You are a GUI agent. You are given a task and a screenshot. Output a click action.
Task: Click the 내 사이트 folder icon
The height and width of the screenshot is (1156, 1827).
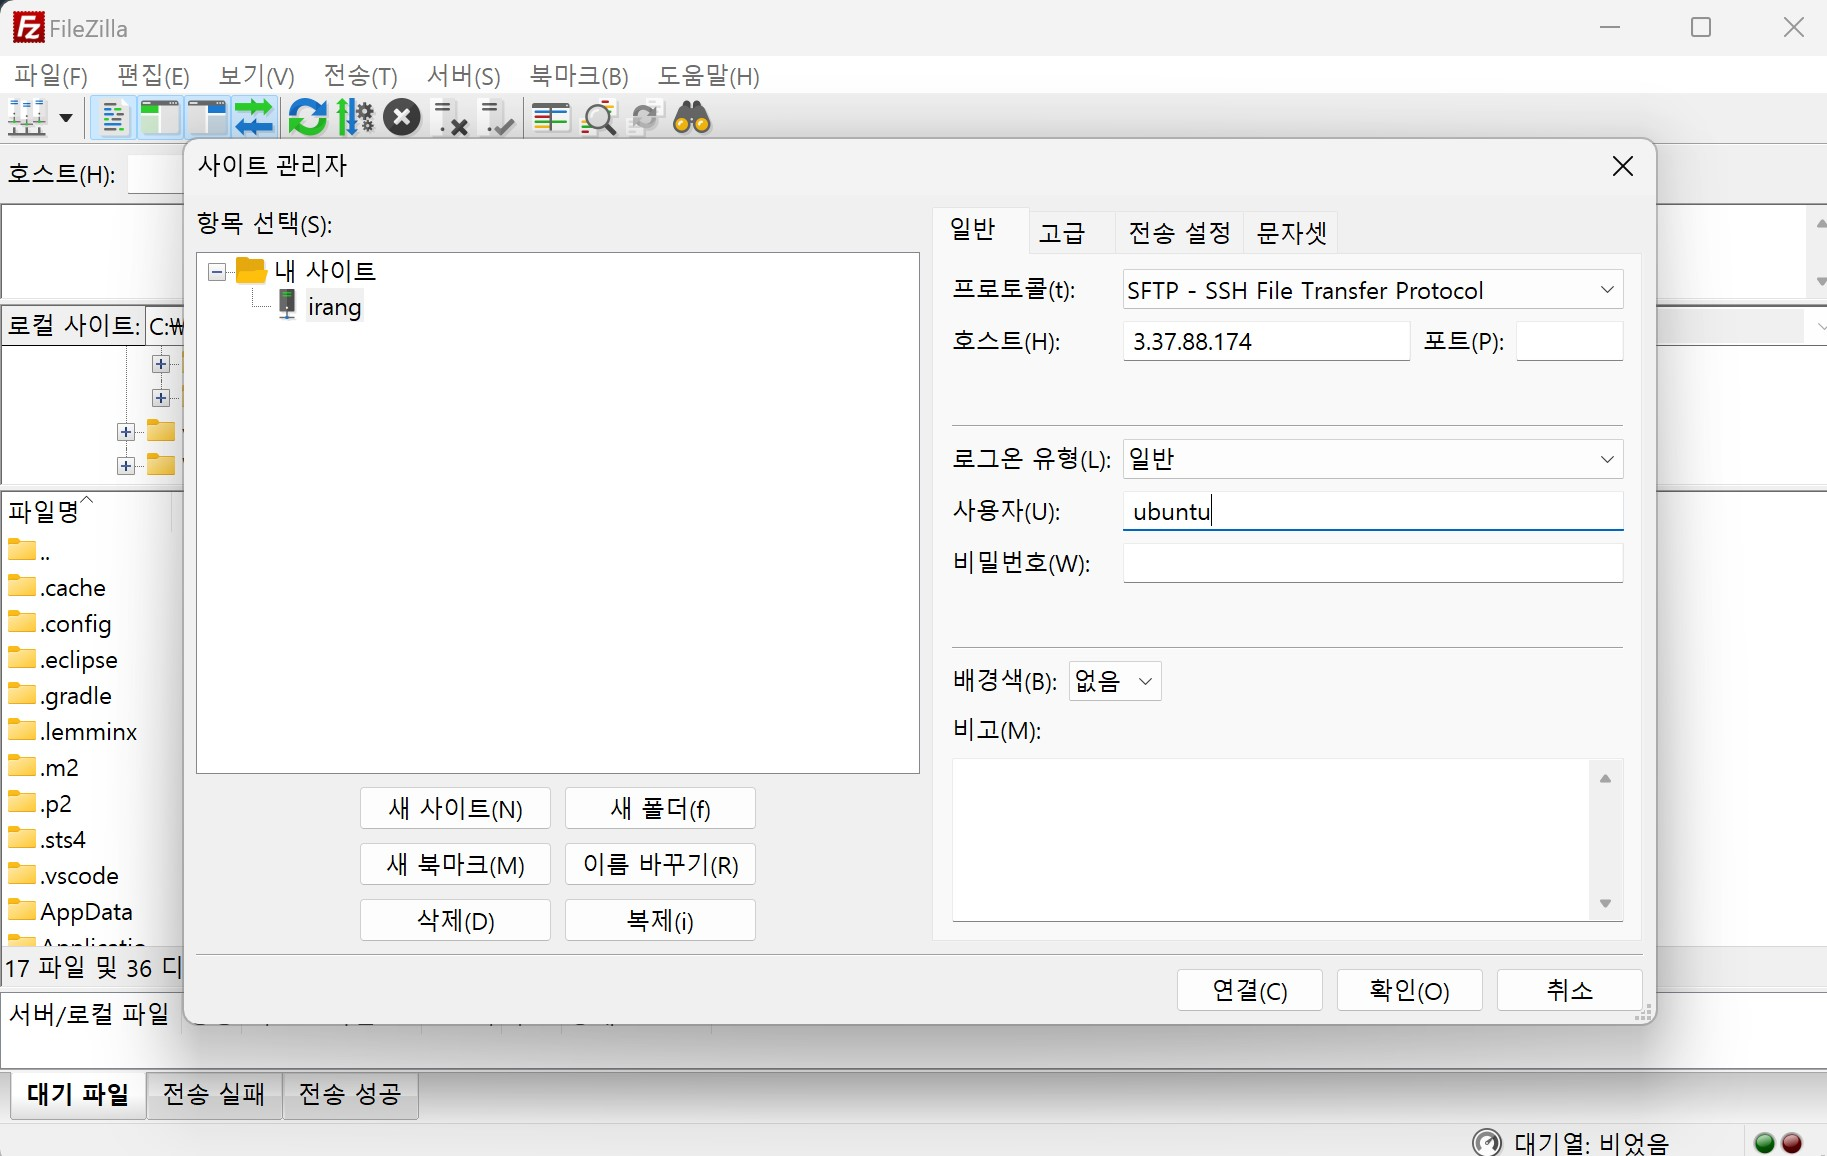[251, 270]
